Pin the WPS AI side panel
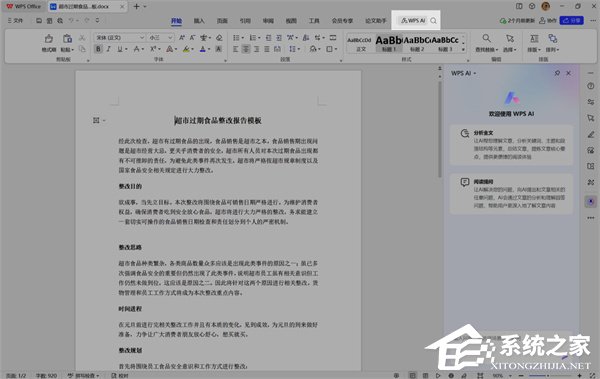 pos(557,73)
